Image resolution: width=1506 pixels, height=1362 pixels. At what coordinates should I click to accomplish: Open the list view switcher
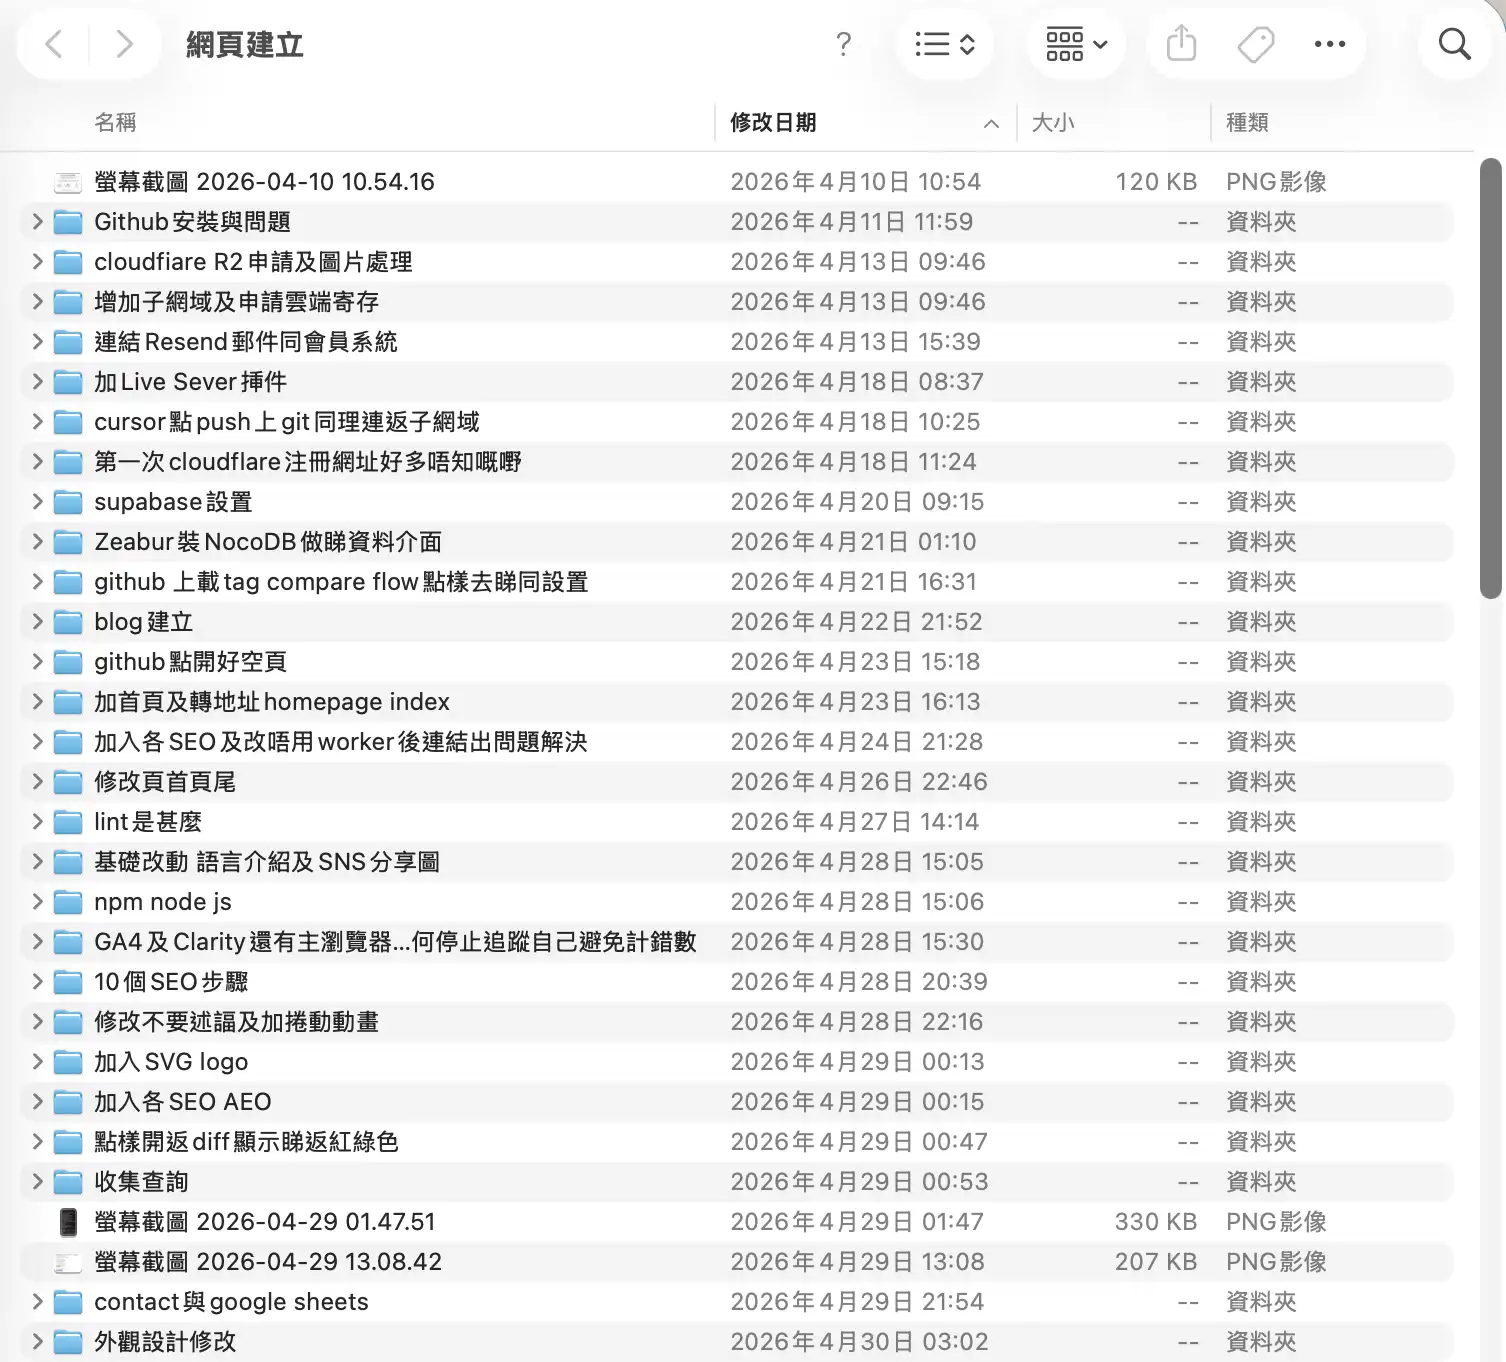[945, 44]
